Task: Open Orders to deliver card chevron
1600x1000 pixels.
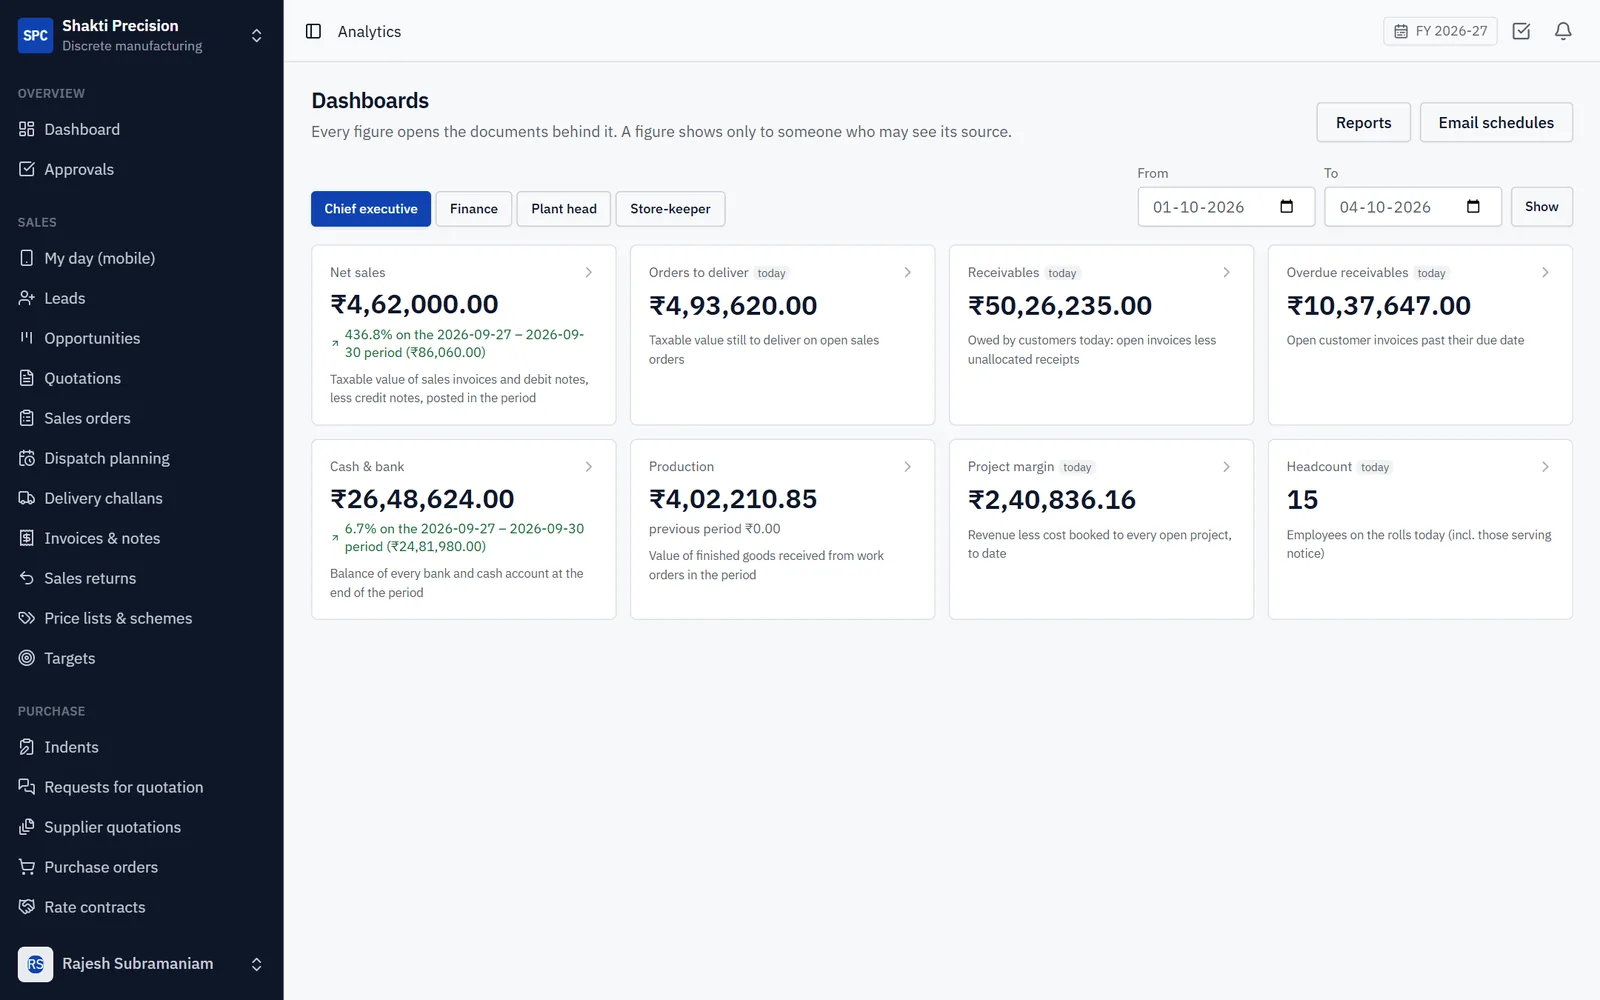Action: [x=907, y=272]
